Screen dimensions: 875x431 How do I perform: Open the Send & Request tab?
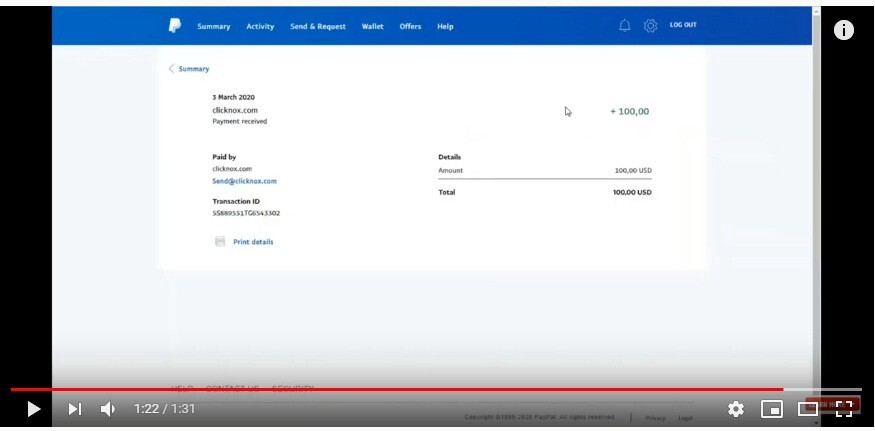point(318,26)
